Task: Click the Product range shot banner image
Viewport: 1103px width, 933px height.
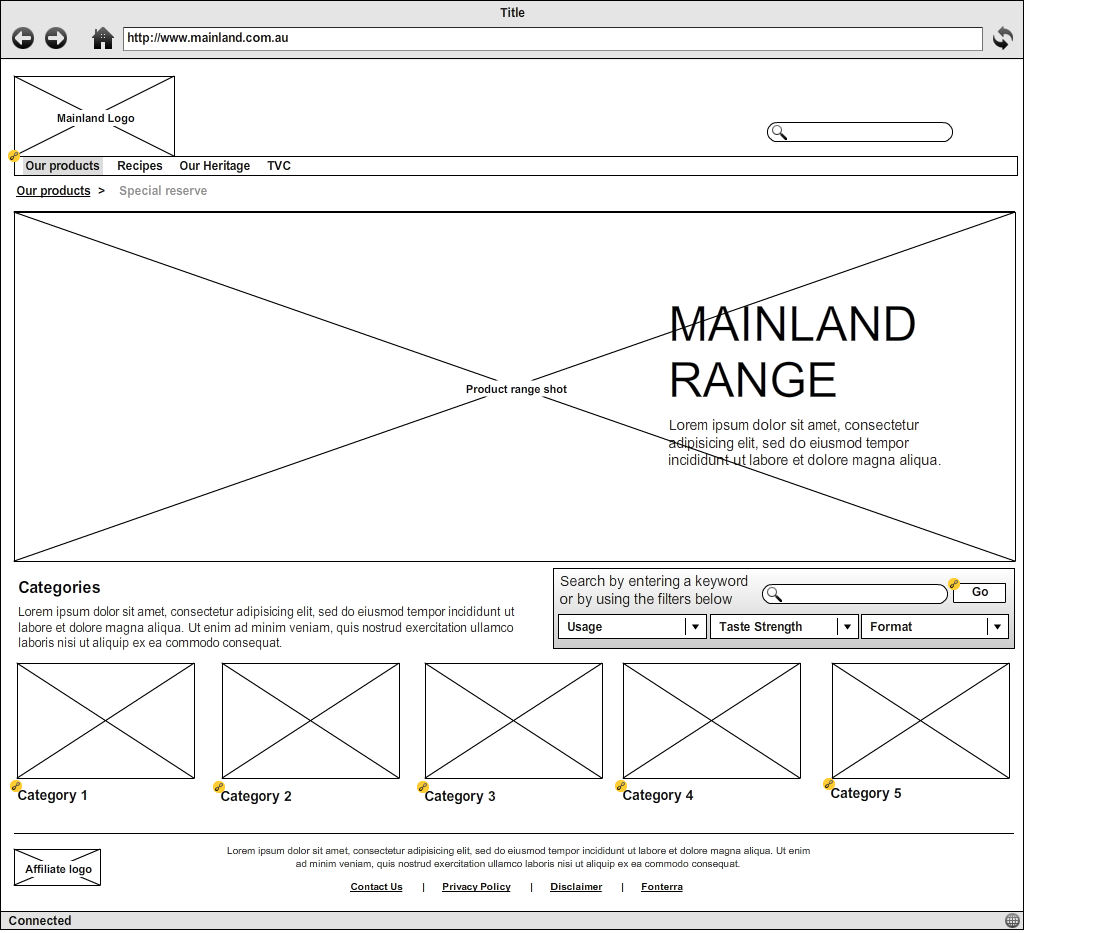Action: coord(515,386)
